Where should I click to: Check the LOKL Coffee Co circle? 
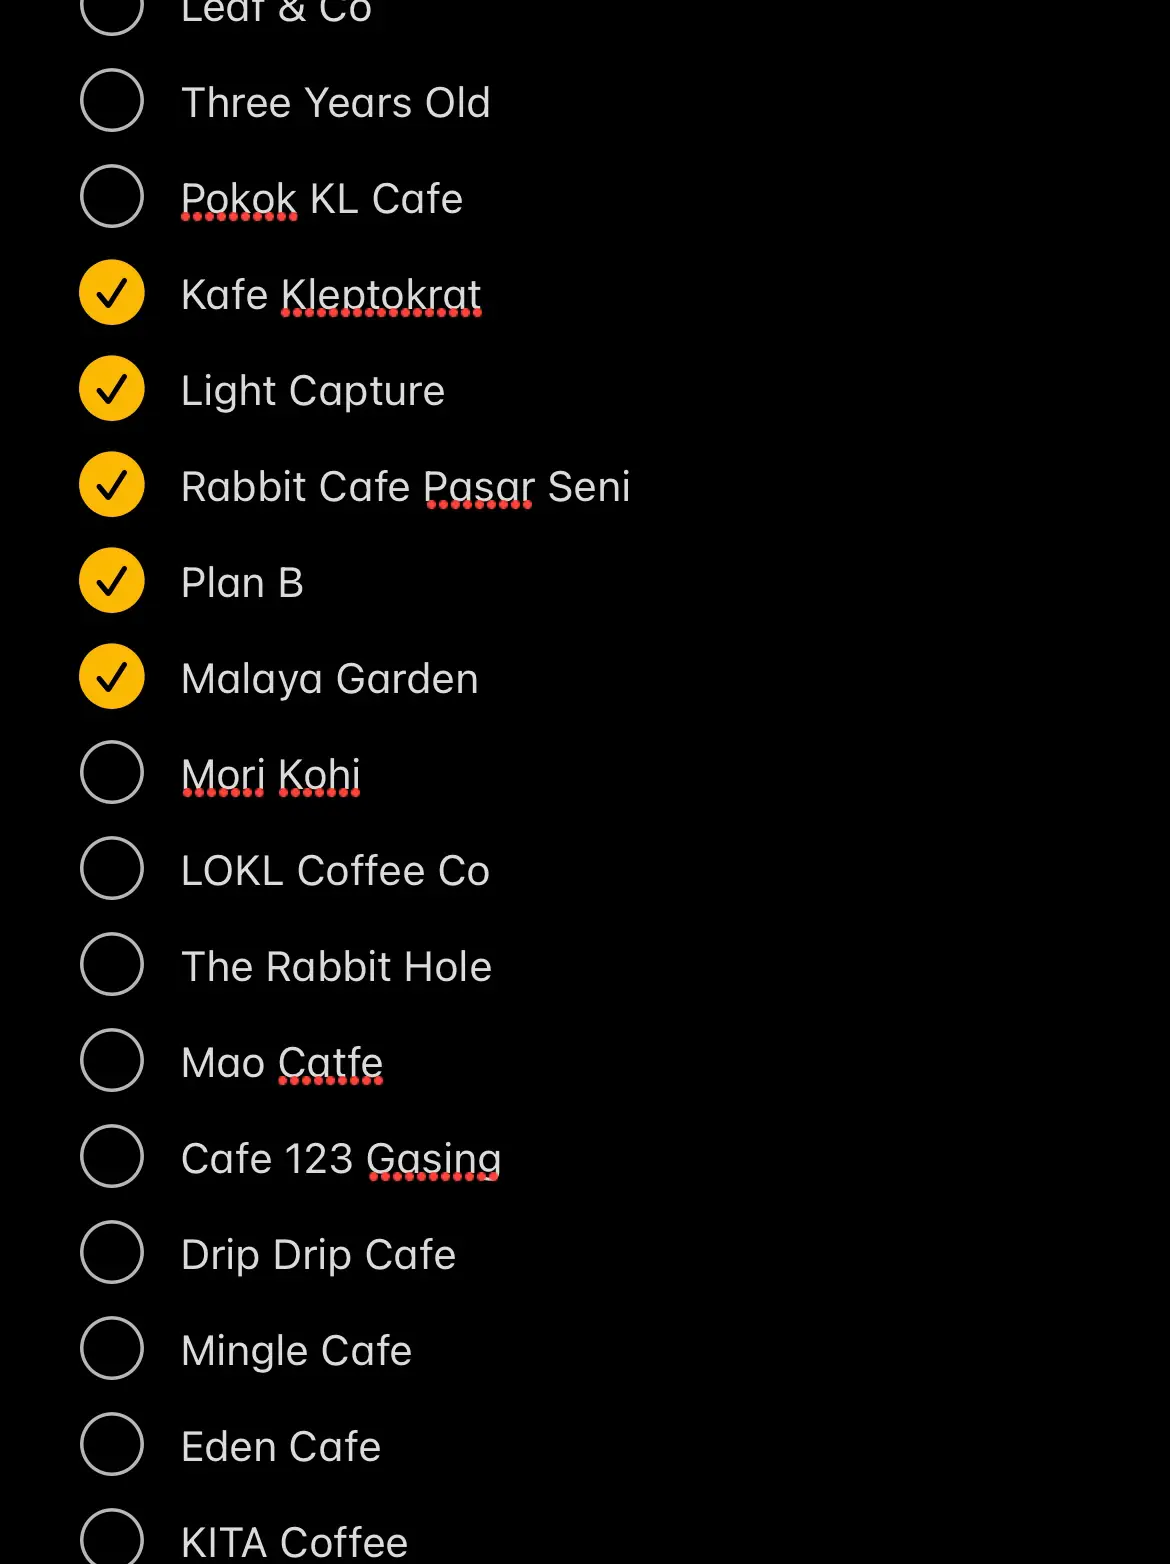[x=112, y=869]
